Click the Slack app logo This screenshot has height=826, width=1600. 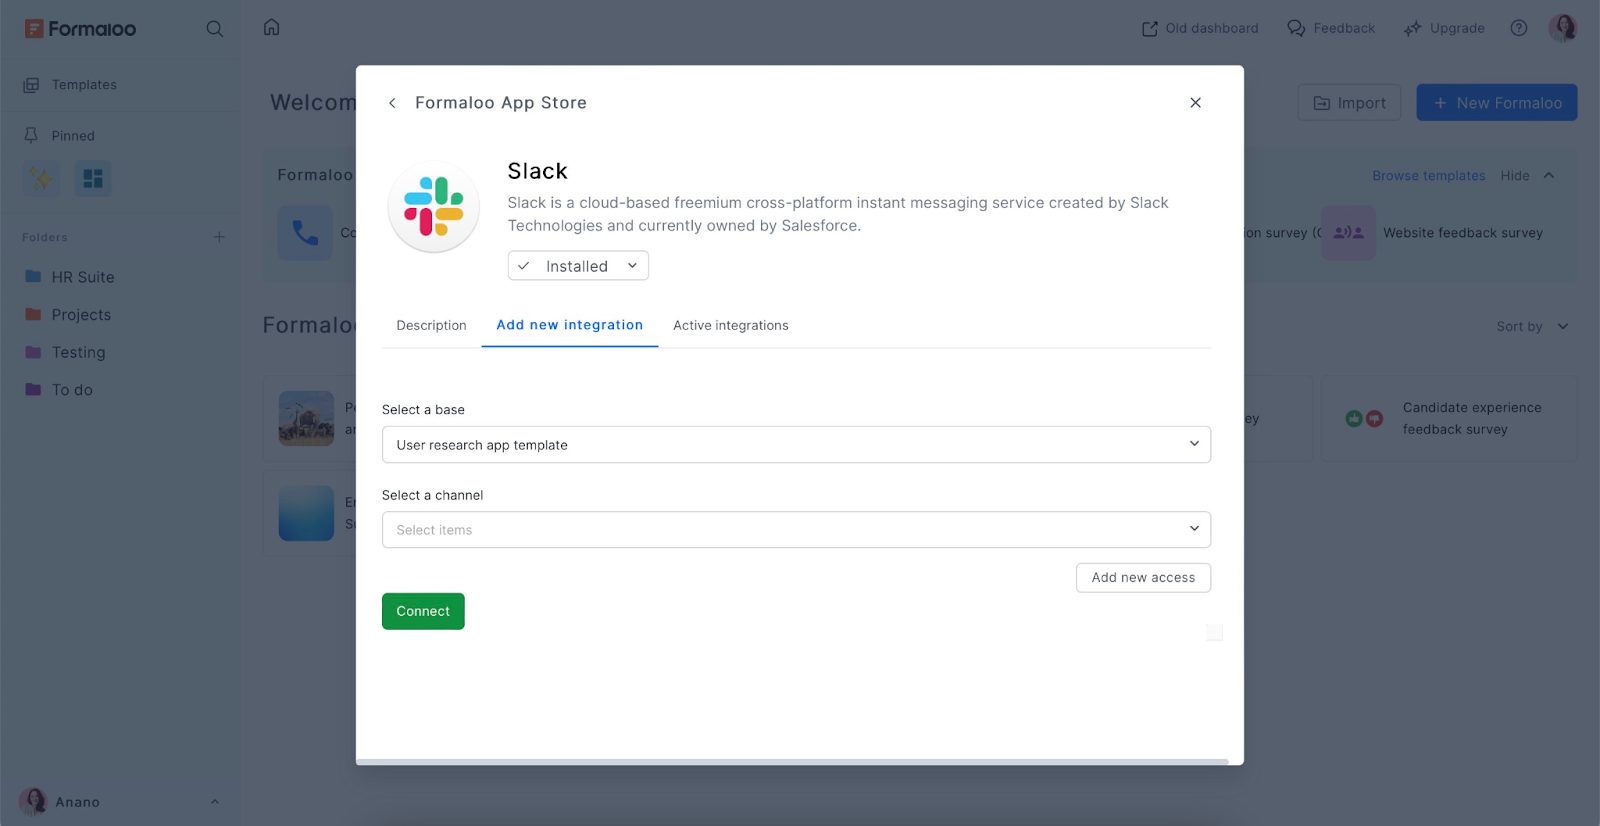(x=434, y=207)
